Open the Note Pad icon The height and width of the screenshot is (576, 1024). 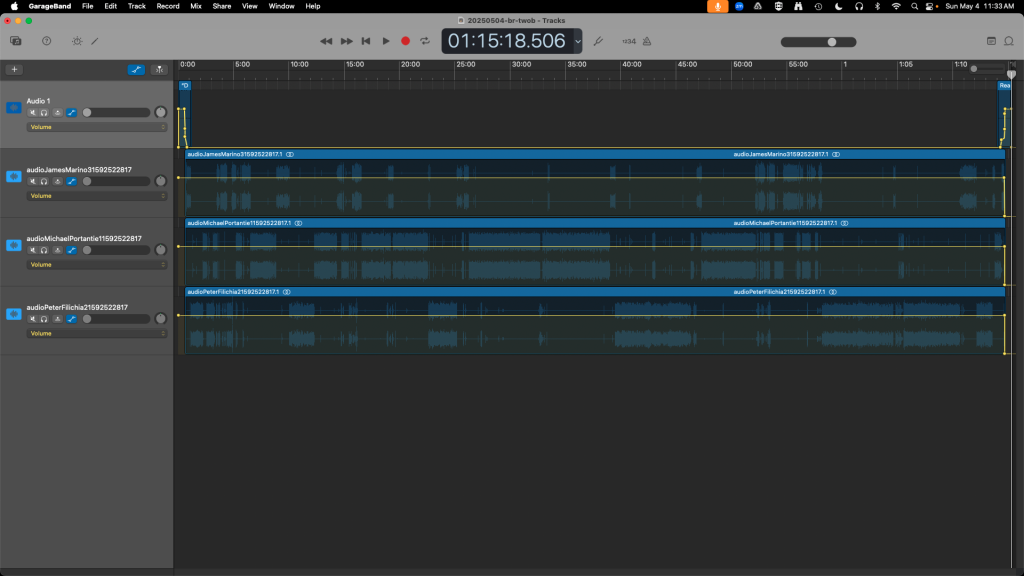[991, 41]
